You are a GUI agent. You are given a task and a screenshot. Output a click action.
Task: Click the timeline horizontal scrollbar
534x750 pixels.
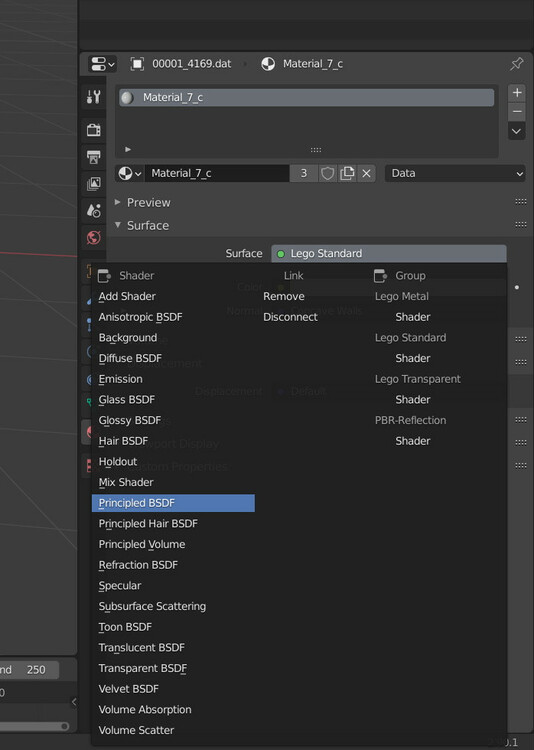pos(33,726)
